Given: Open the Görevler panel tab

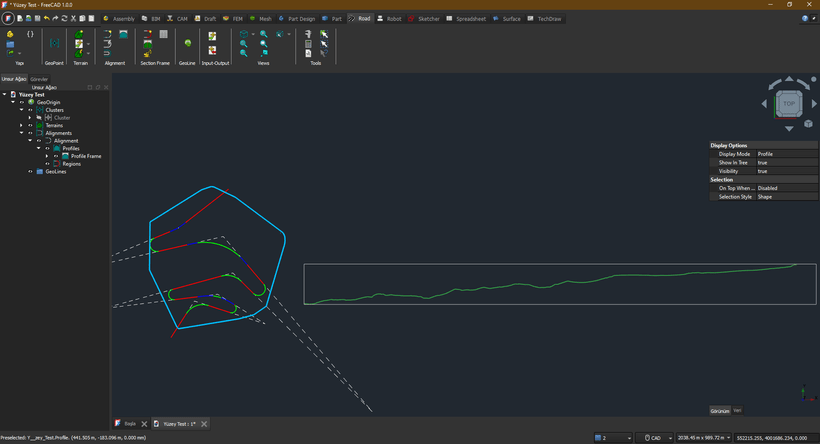Looking at the screenshot, I should click(39, 79).
